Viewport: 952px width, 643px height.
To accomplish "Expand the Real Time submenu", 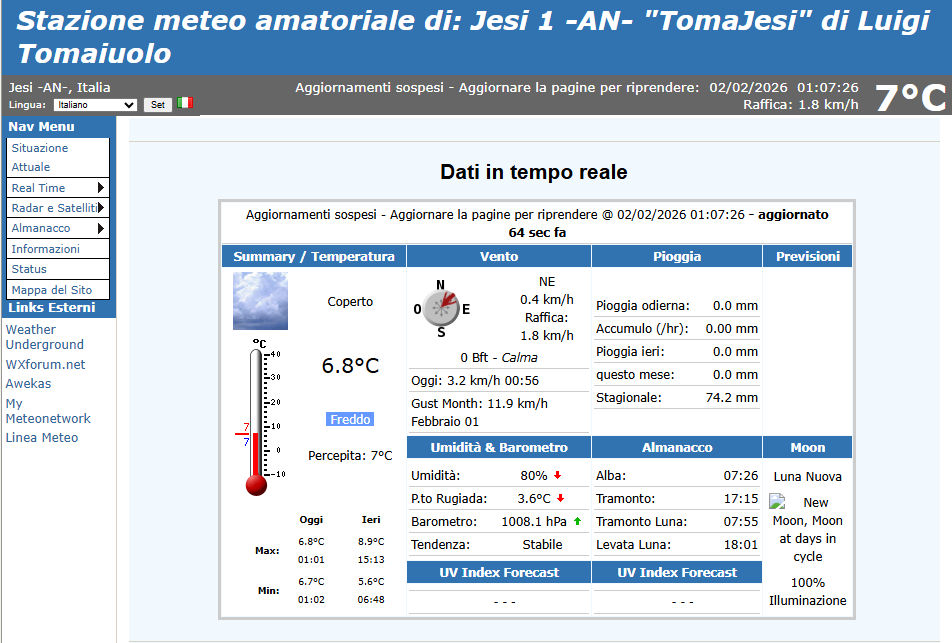I will [x=57, y=188].
